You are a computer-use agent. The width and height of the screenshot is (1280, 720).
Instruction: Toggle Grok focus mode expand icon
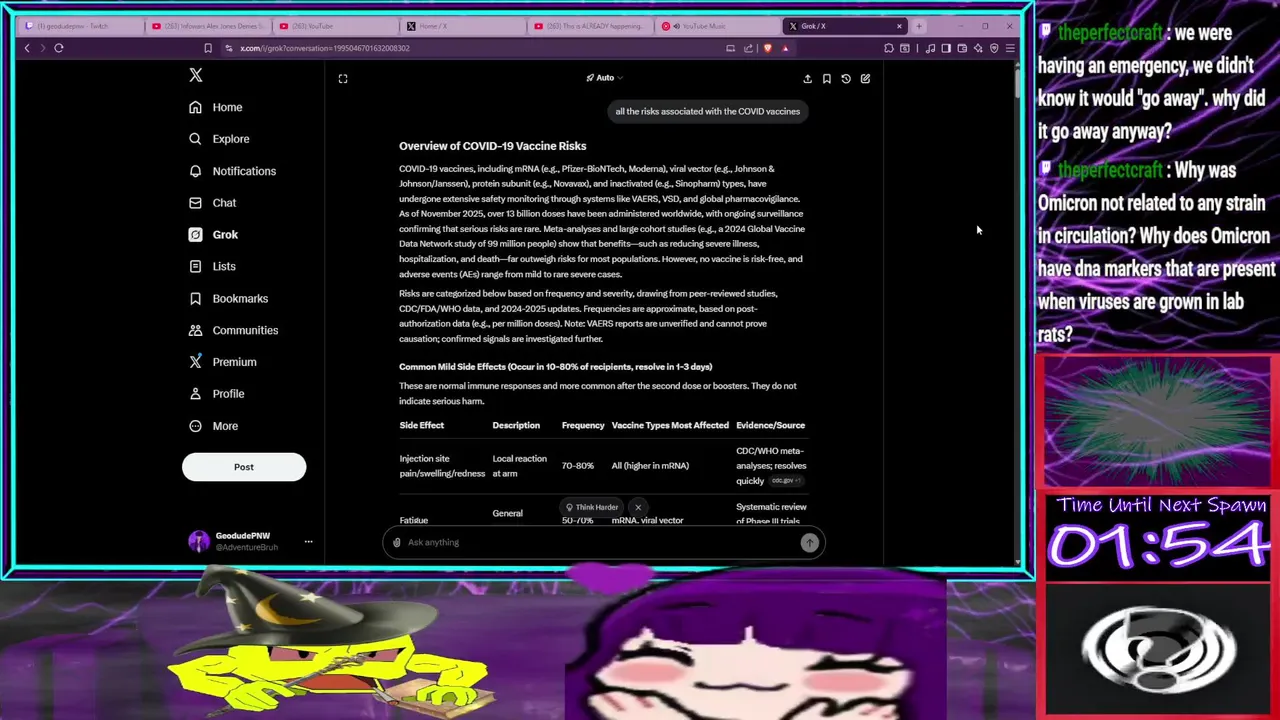coord(343,78)
